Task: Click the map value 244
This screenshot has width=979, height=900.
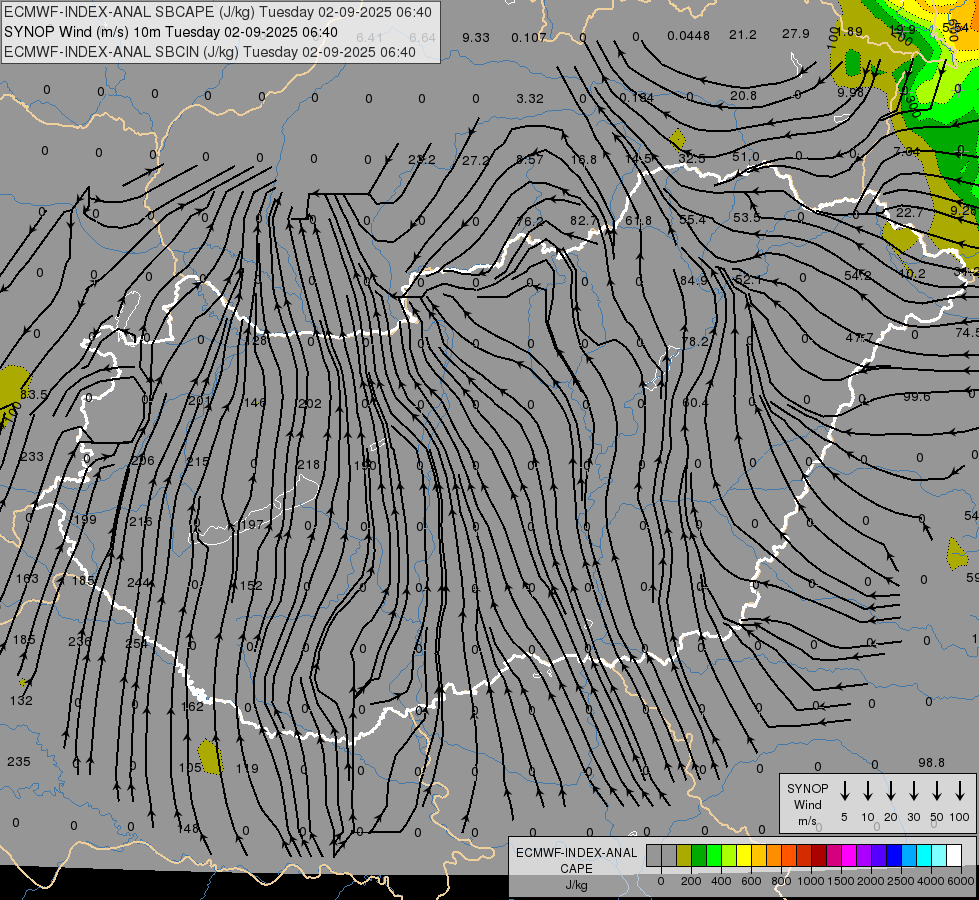Action: (x=139, y=583)
